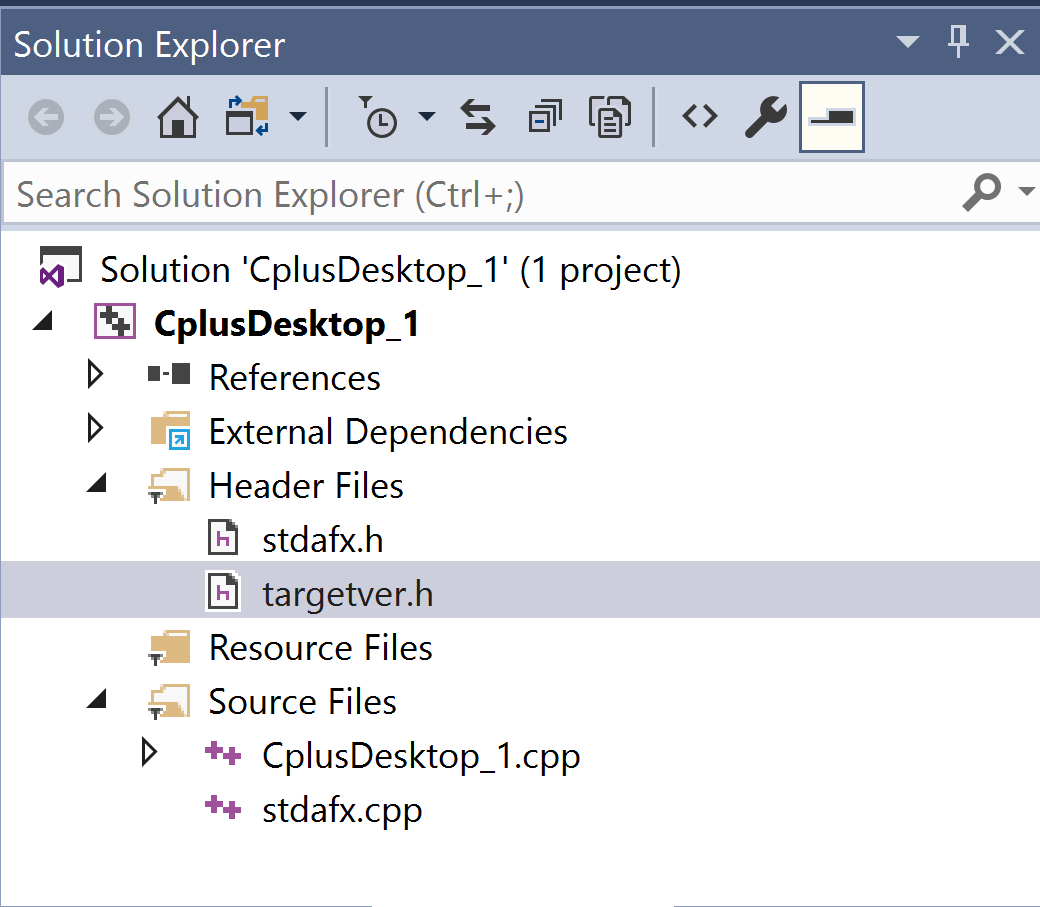Select the Resource Files folder

320,647
